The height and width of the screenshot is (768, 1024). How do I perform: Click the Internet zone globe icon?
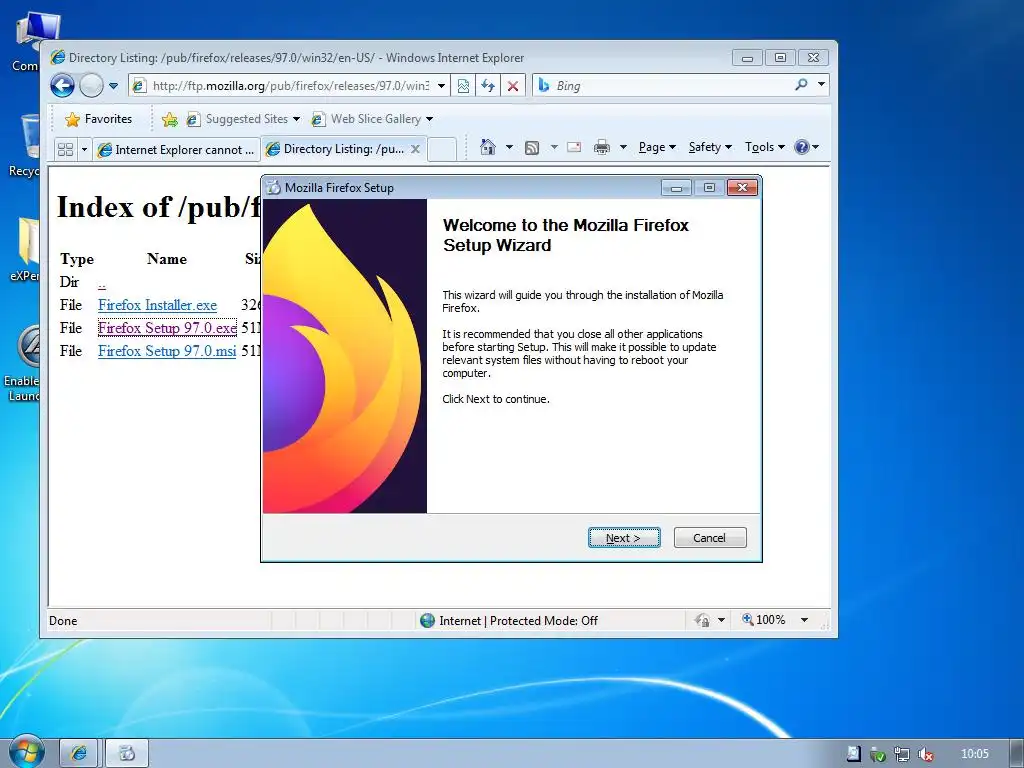pos(428,620)
